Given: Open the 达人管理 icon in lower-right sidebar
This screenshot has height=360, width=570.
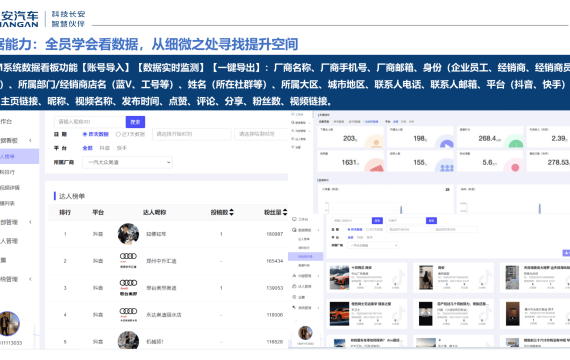Looking at the screenshot, I should pos(294,287).
